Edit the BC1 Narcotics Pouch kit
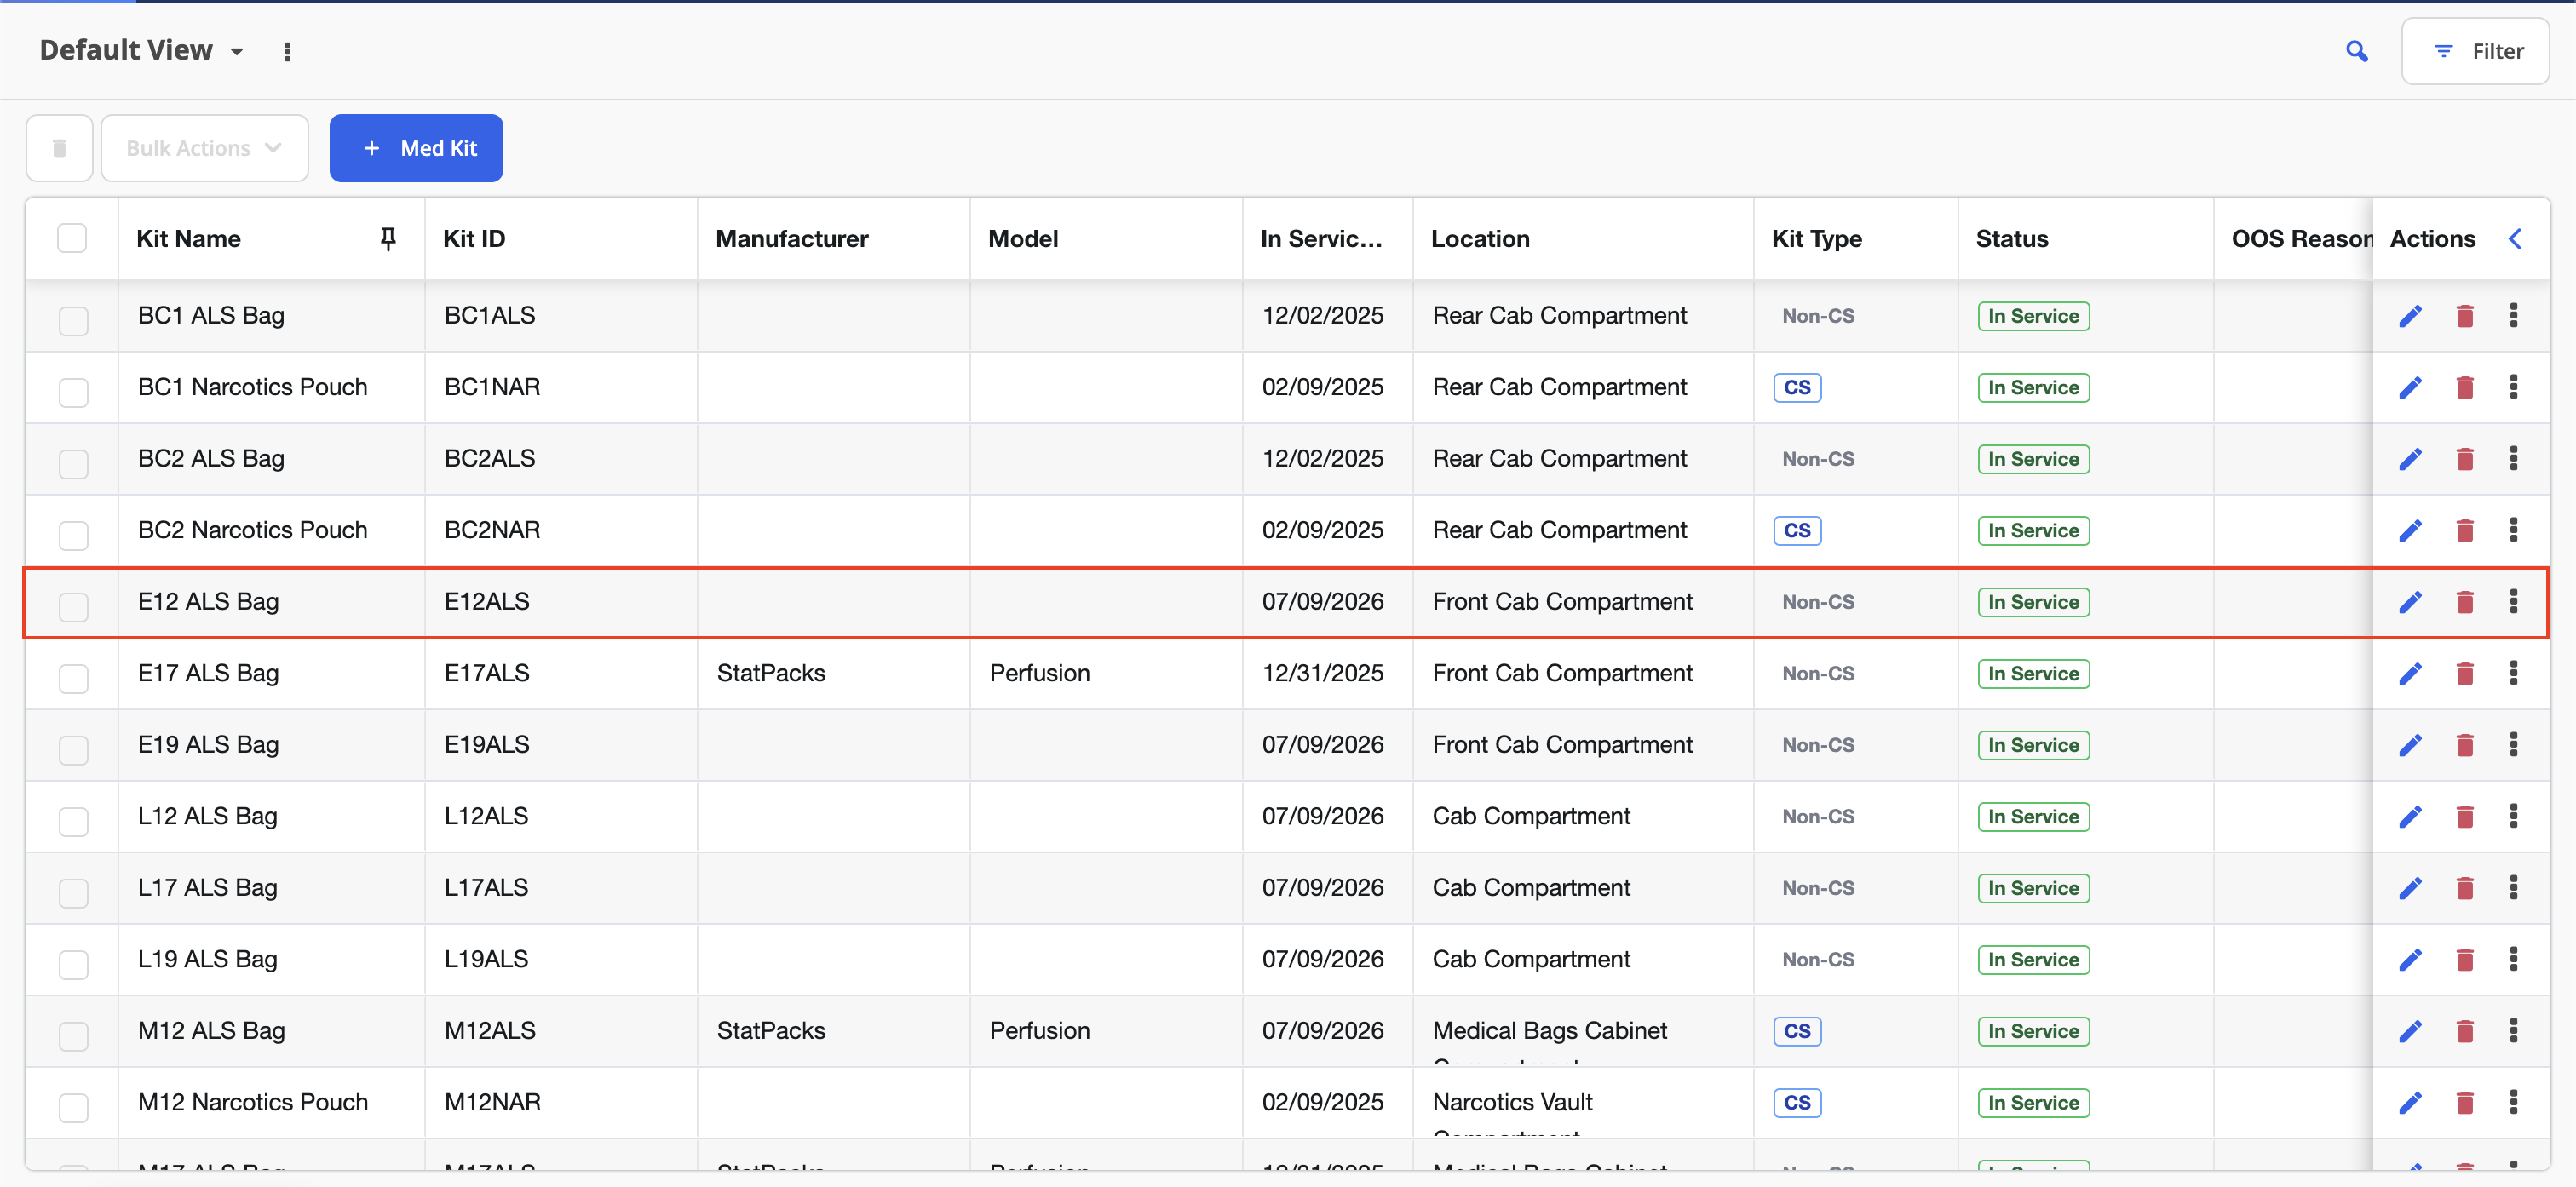Screen dimensions: 2576x1187 [2410, 387]
